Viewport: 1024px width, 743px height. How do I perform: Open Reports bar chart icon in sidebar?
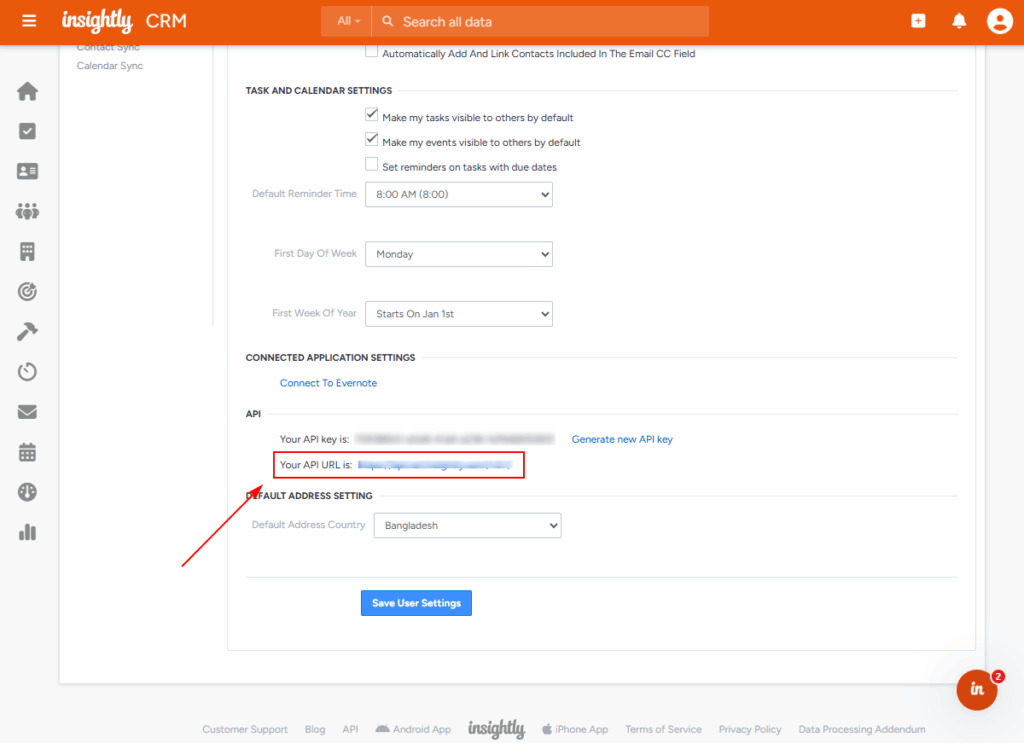(27, 531)
